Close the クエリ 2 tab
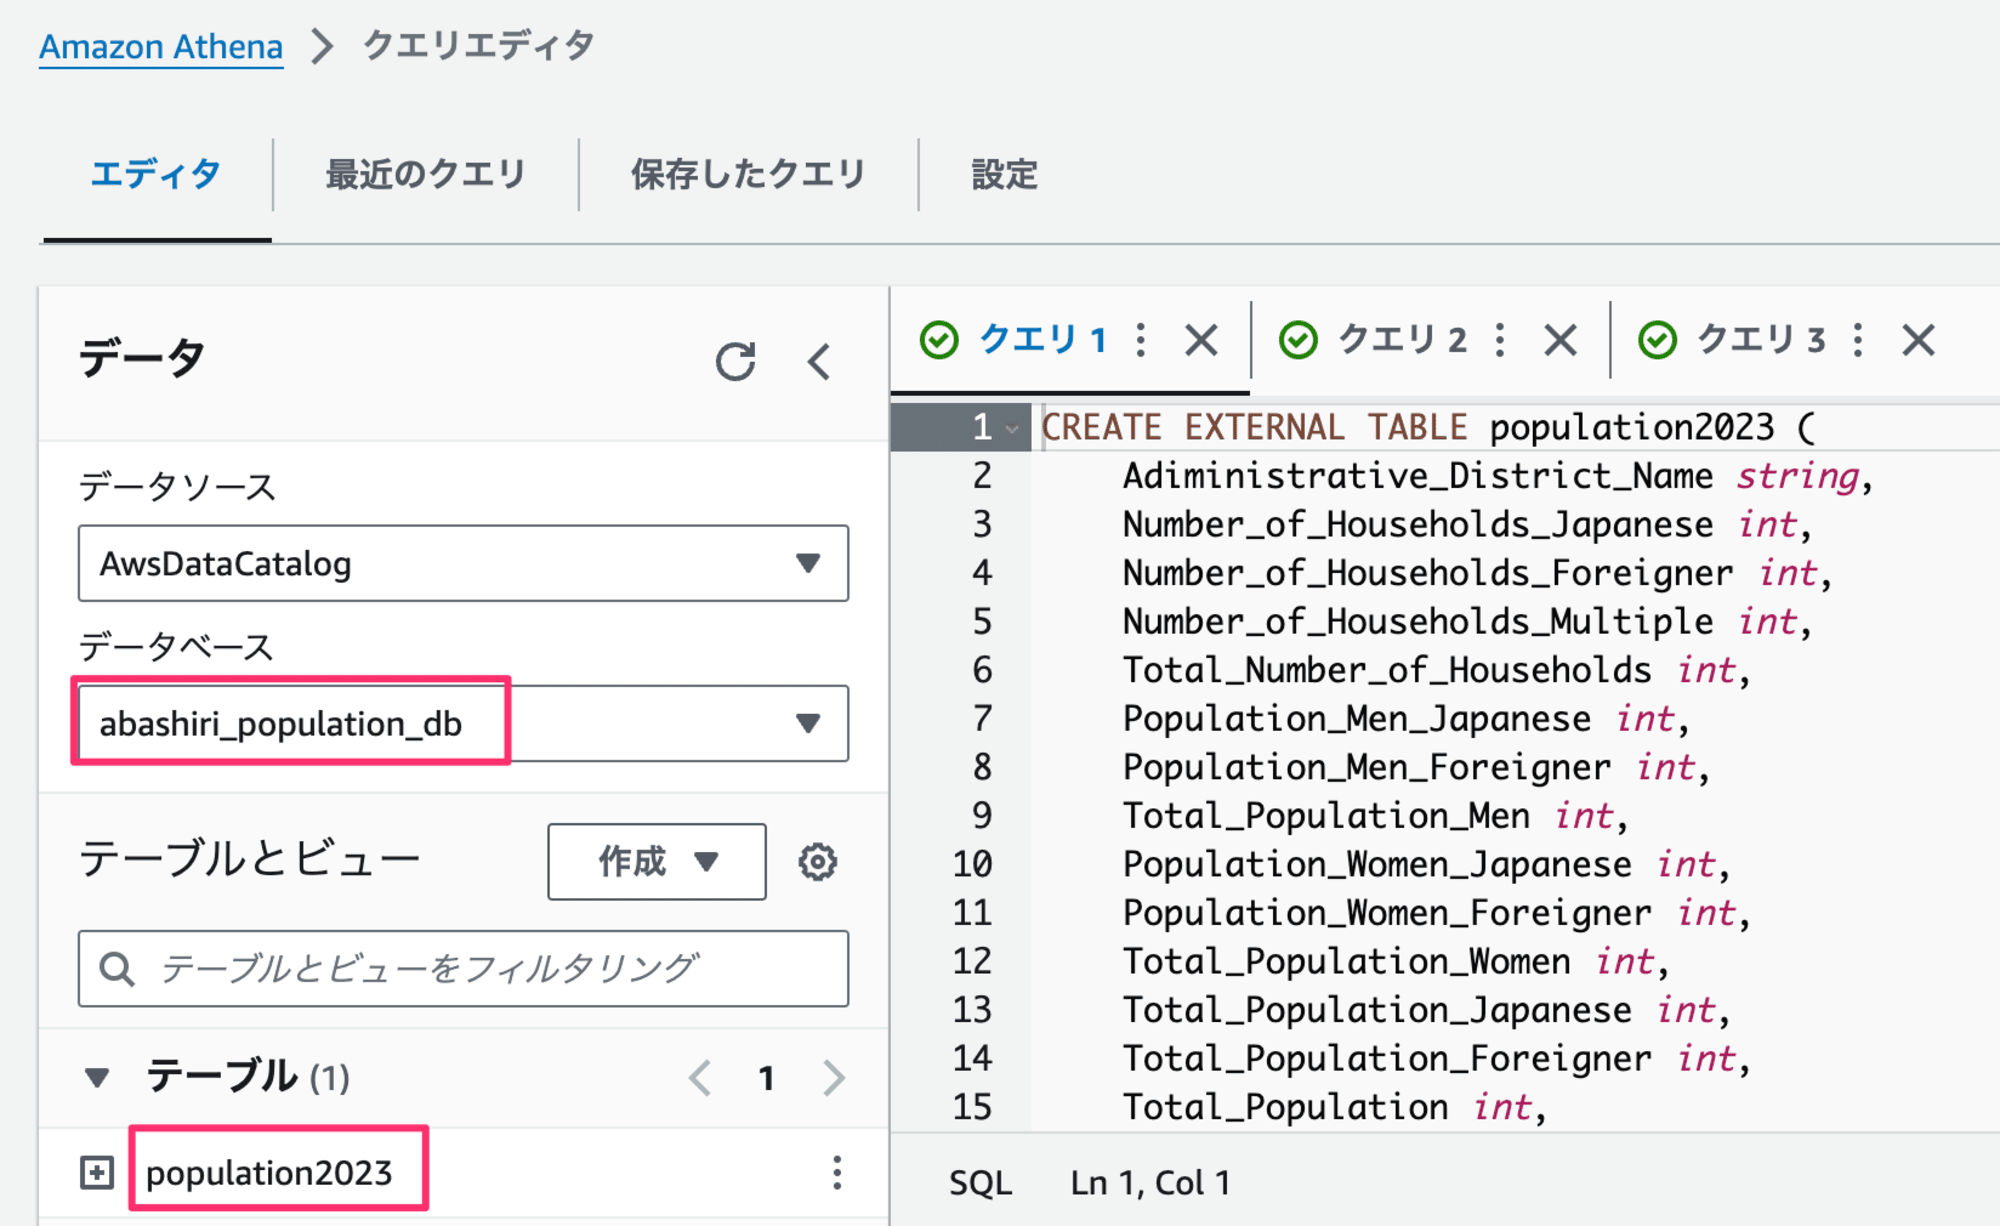 tap(1560, 340)
